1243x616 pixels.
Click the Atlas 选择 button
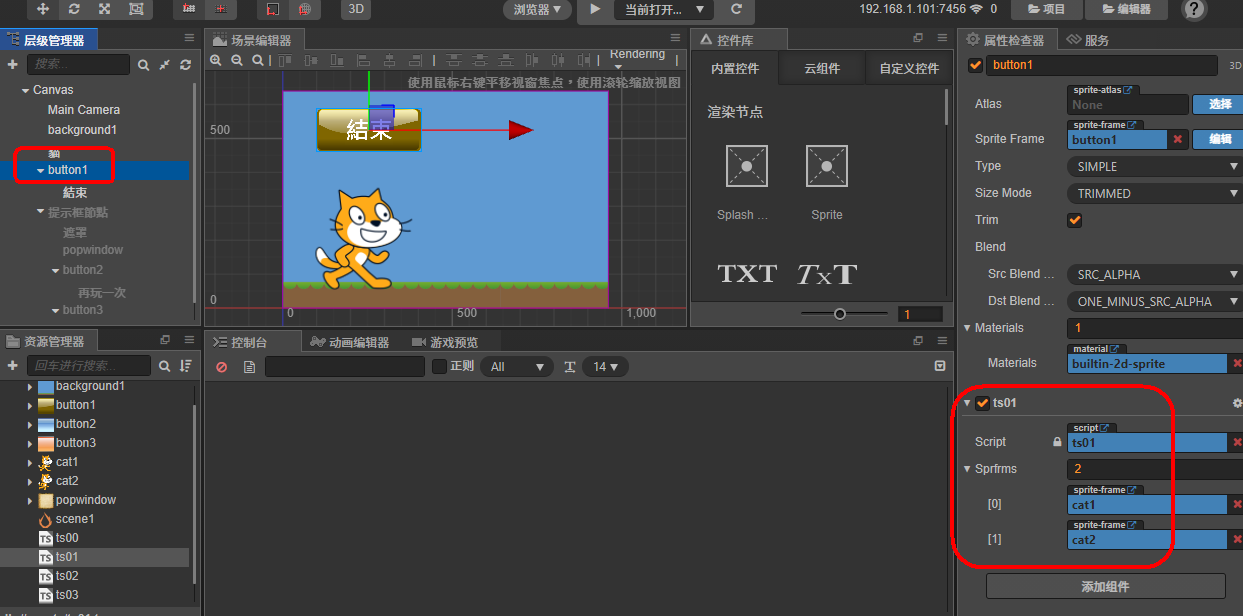click(x=1220, y=104)
